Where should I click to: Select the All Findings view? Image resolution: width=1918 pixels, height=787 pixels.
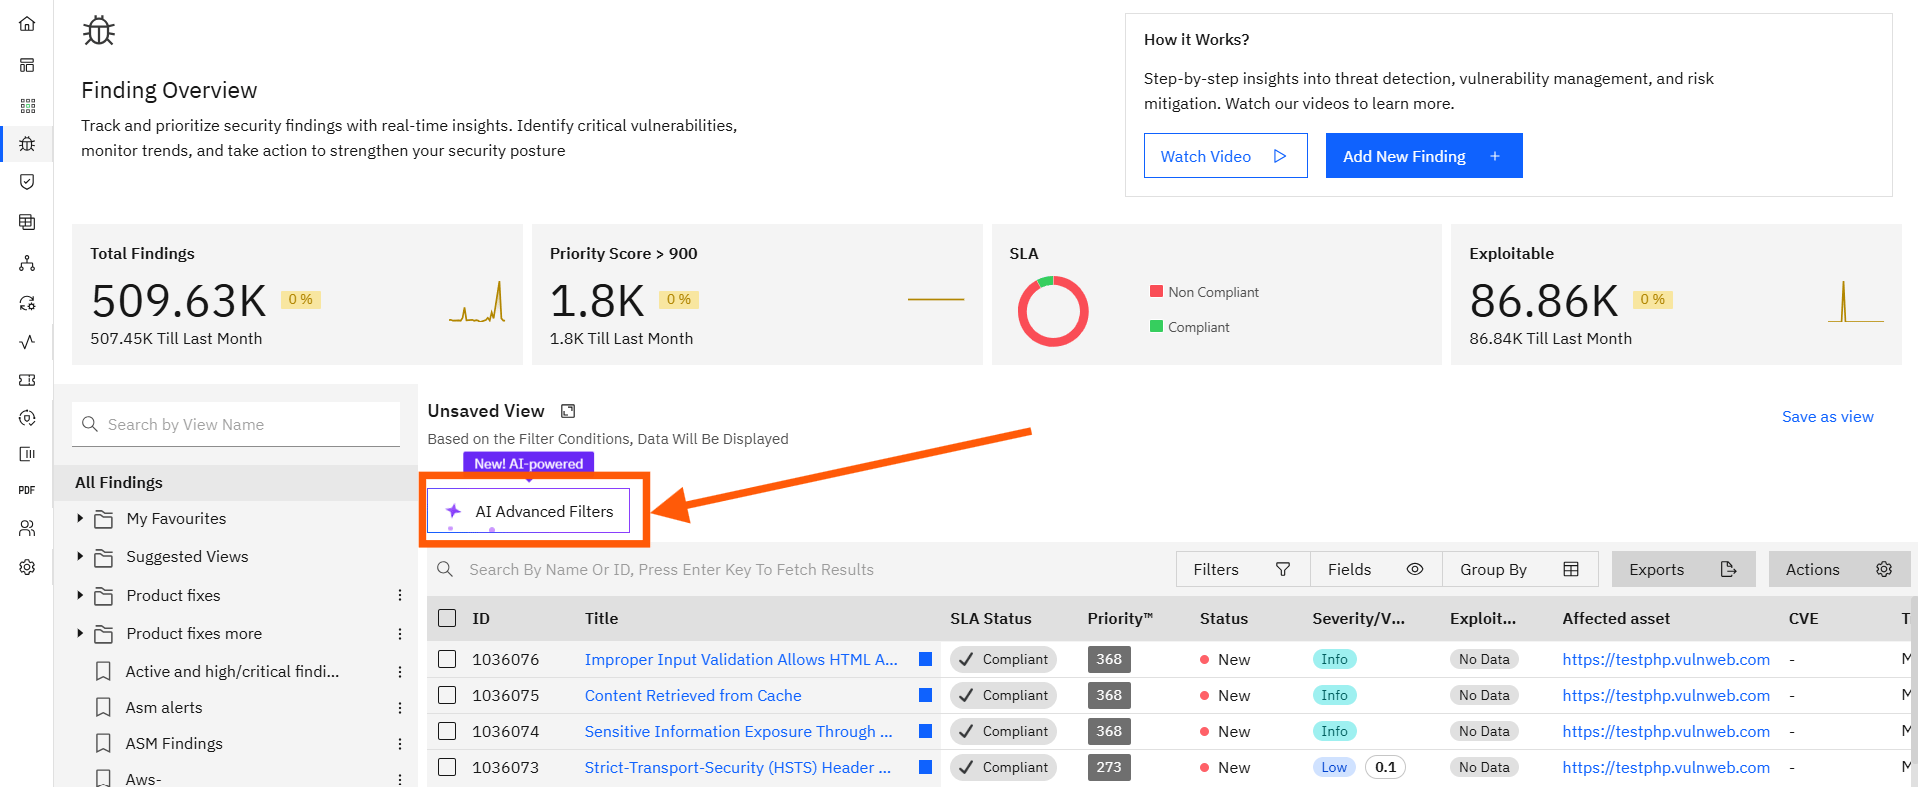click(x=119, y=482)
